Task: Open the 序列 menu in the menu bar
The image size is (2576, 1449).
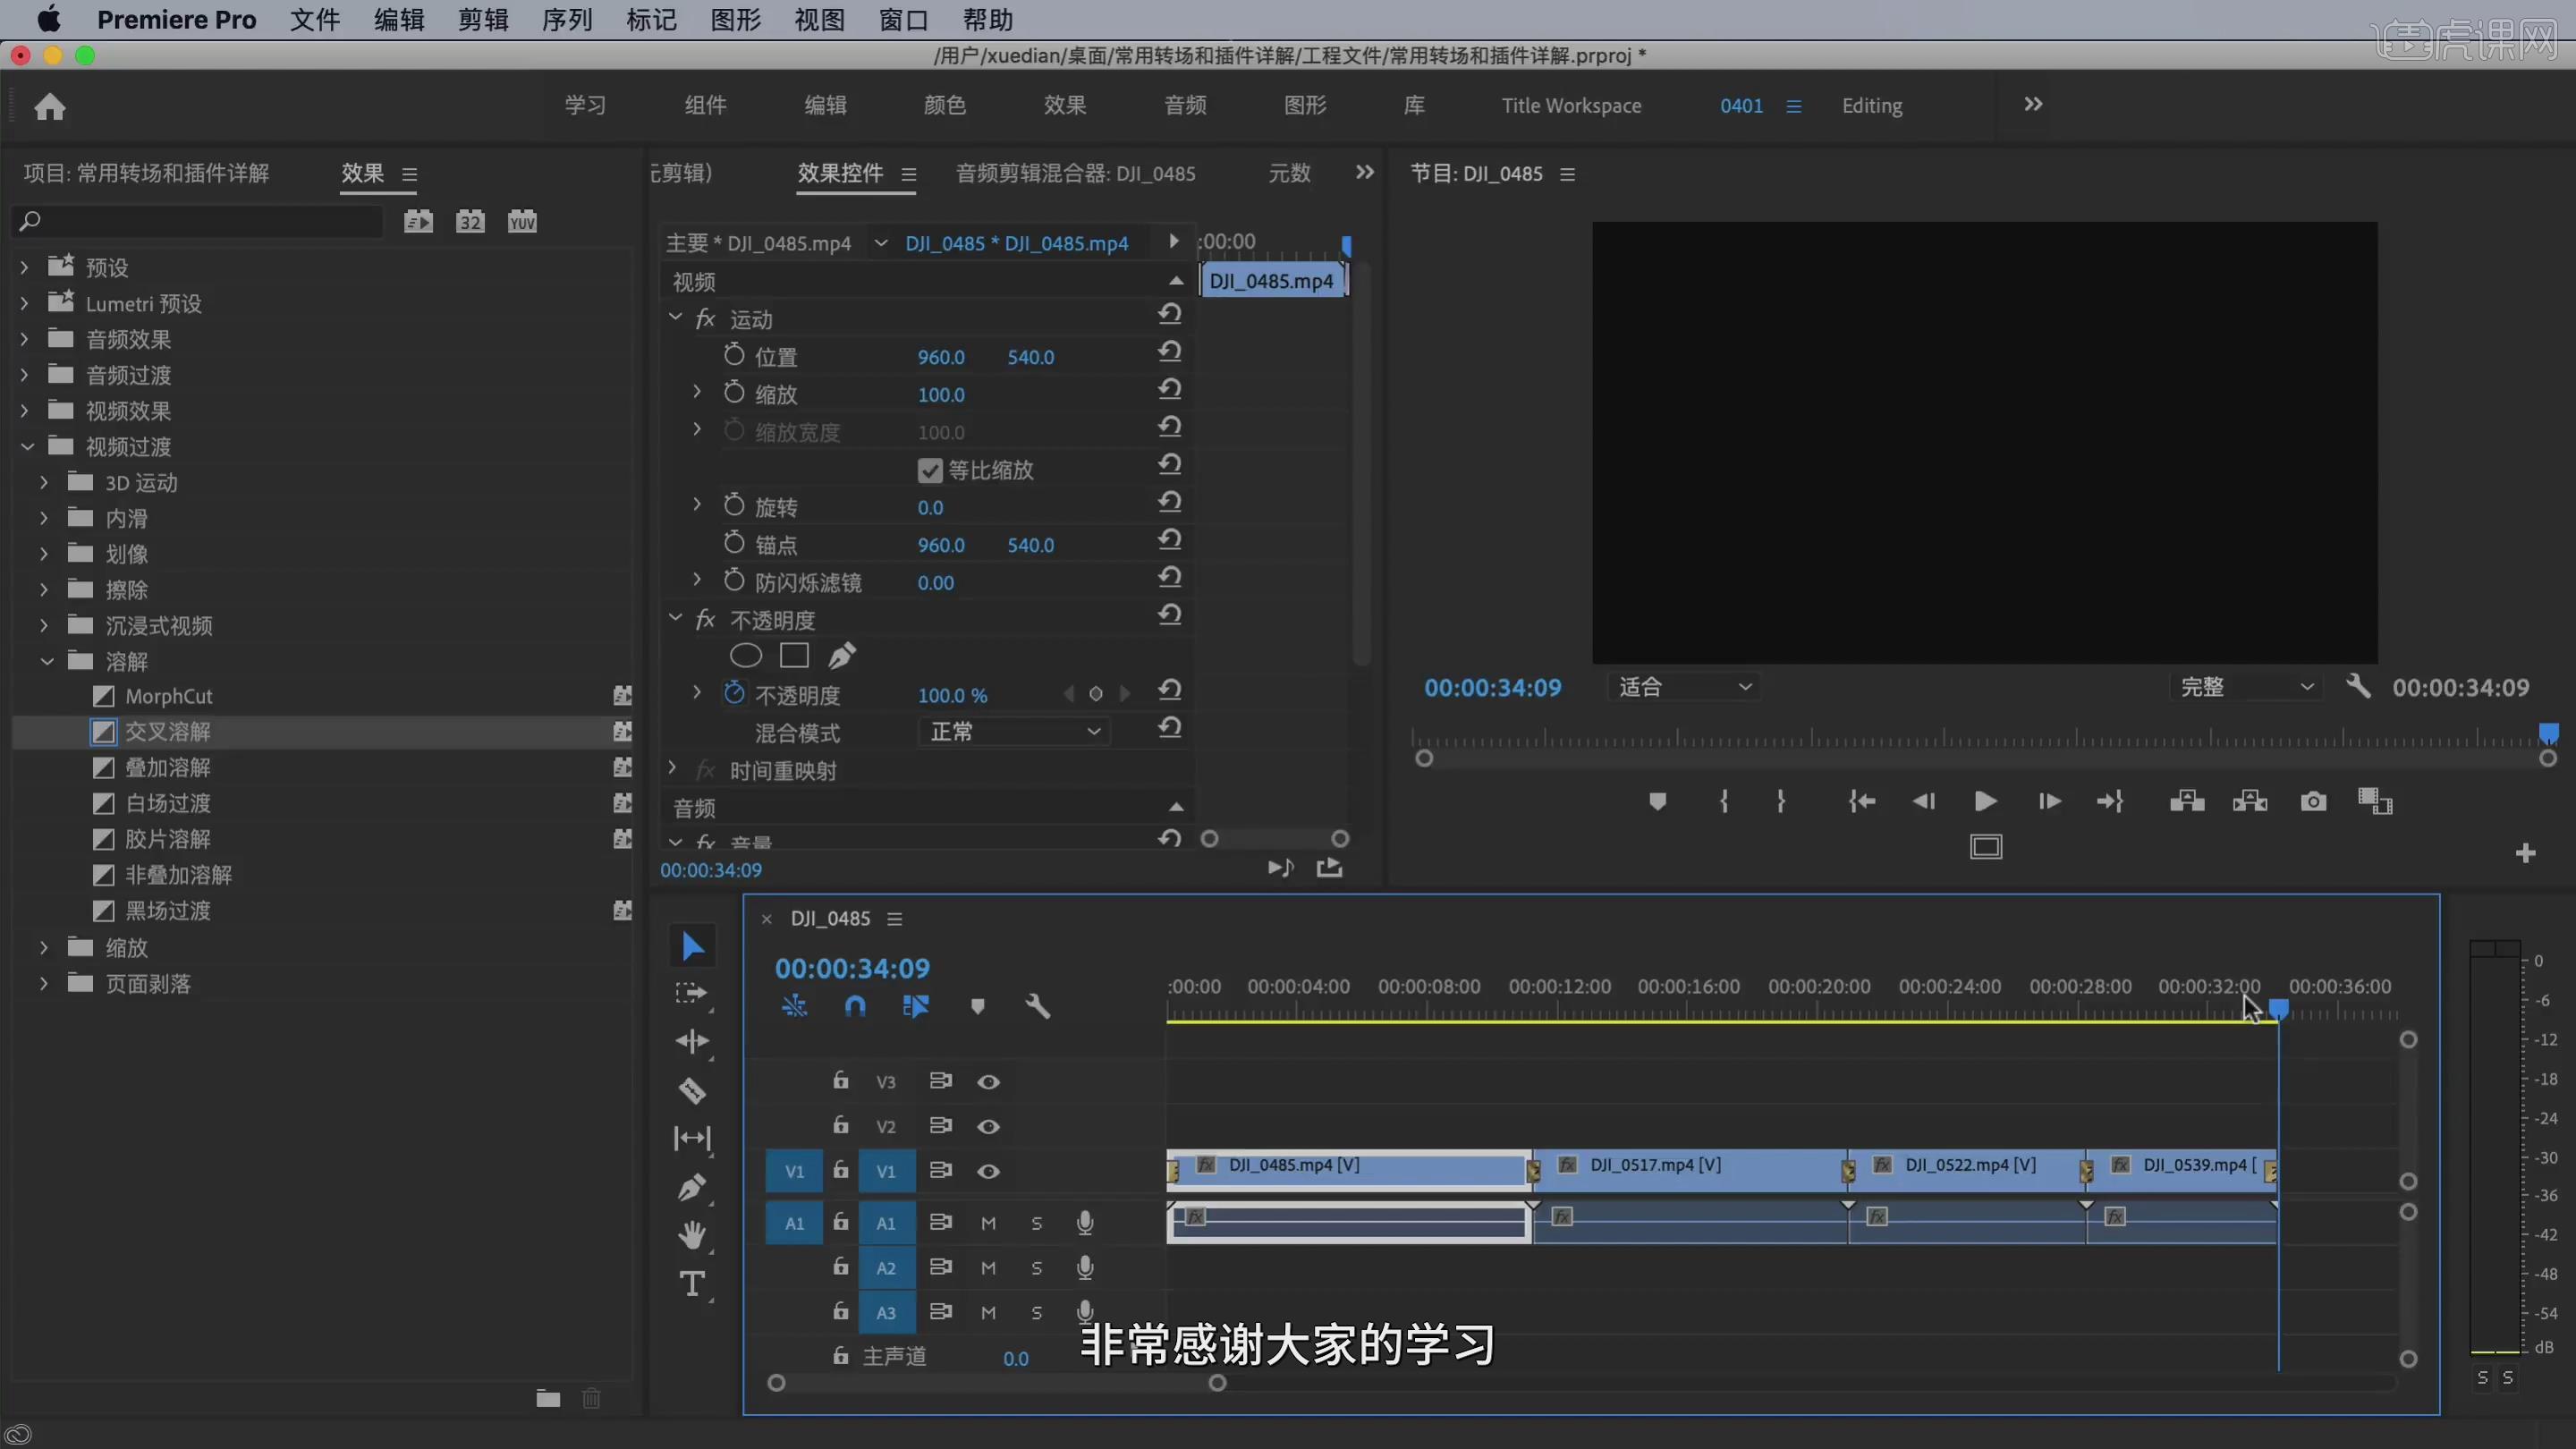Action: coord(567,20)
